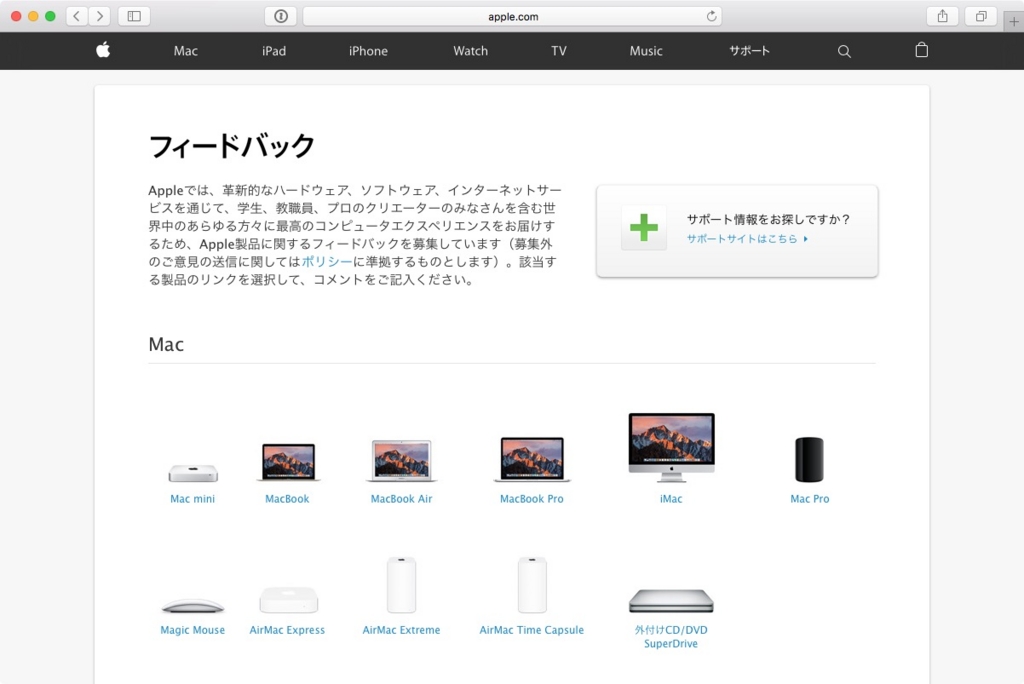Select the Mac mini product image
Viewport: 1024px width, 684px height.
click(193, 472)
